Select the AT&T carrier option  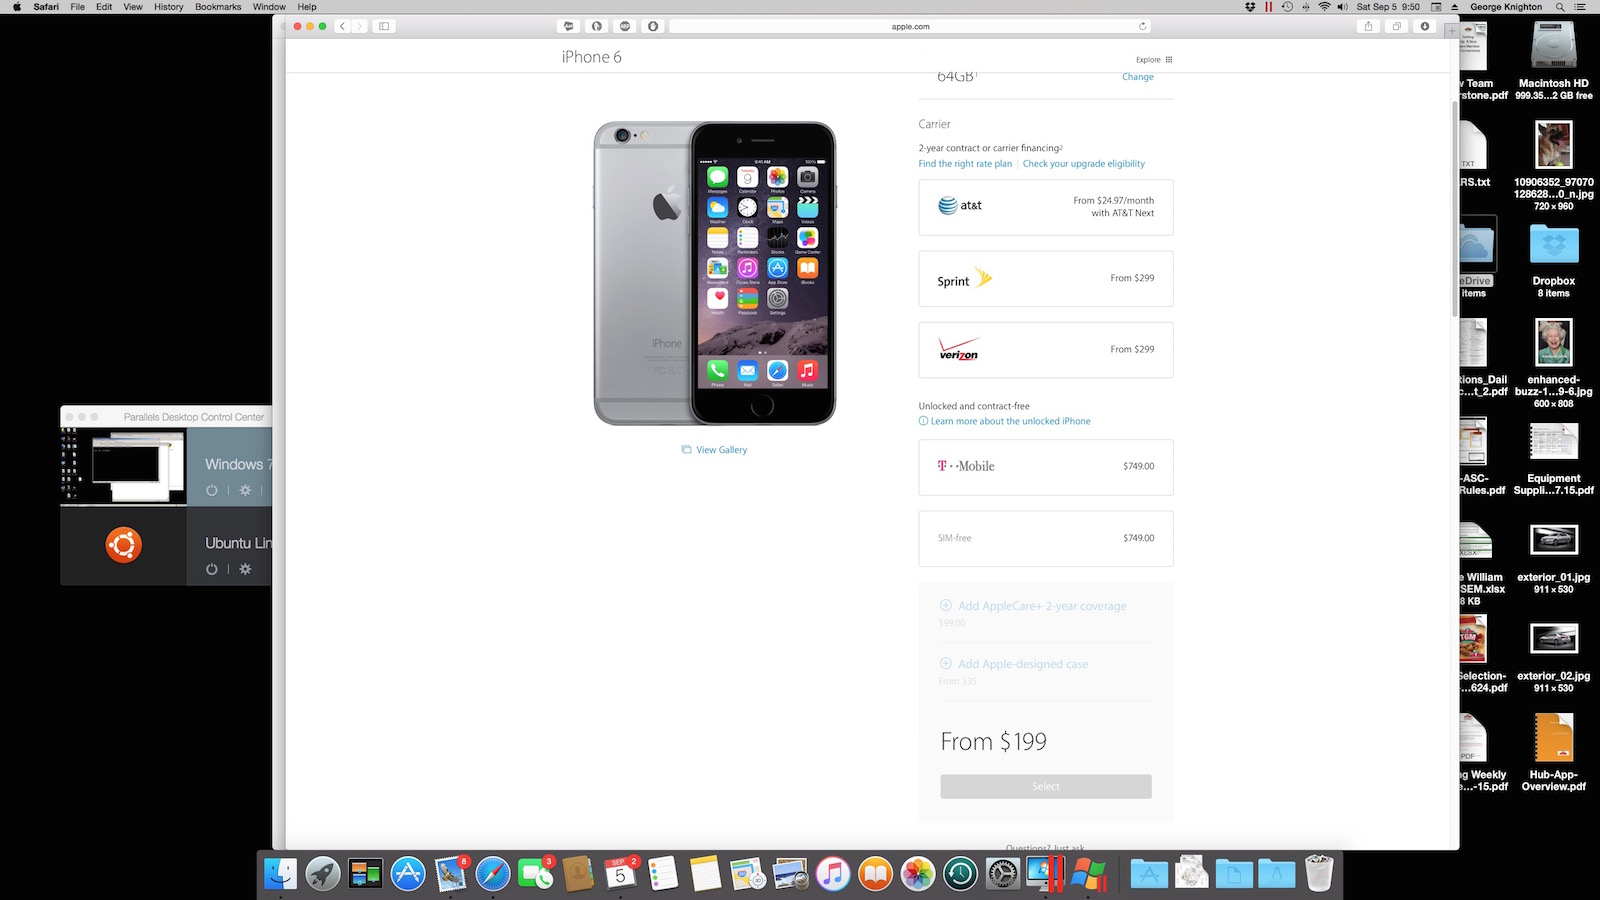[x=1046, y=207]
